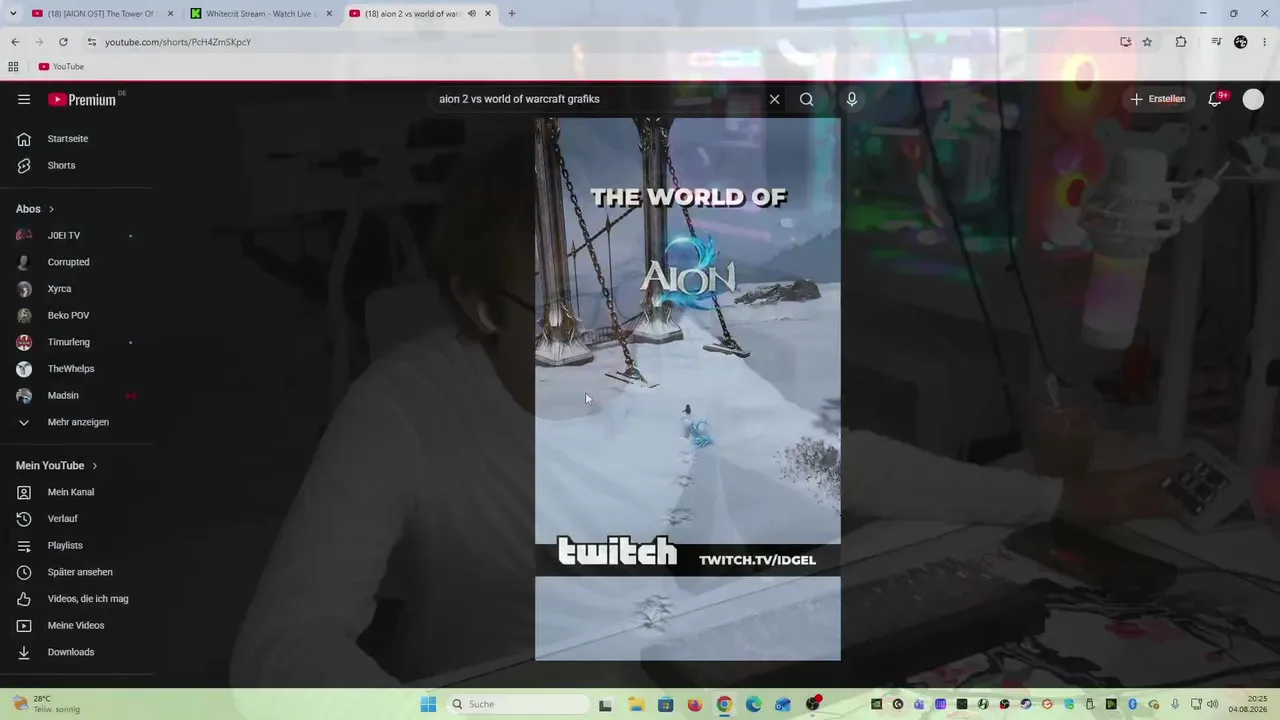Image resolution: width=1280 pixels, height=720 pixels.
Task: Clear the search query with the X
Action: (774, 99)
